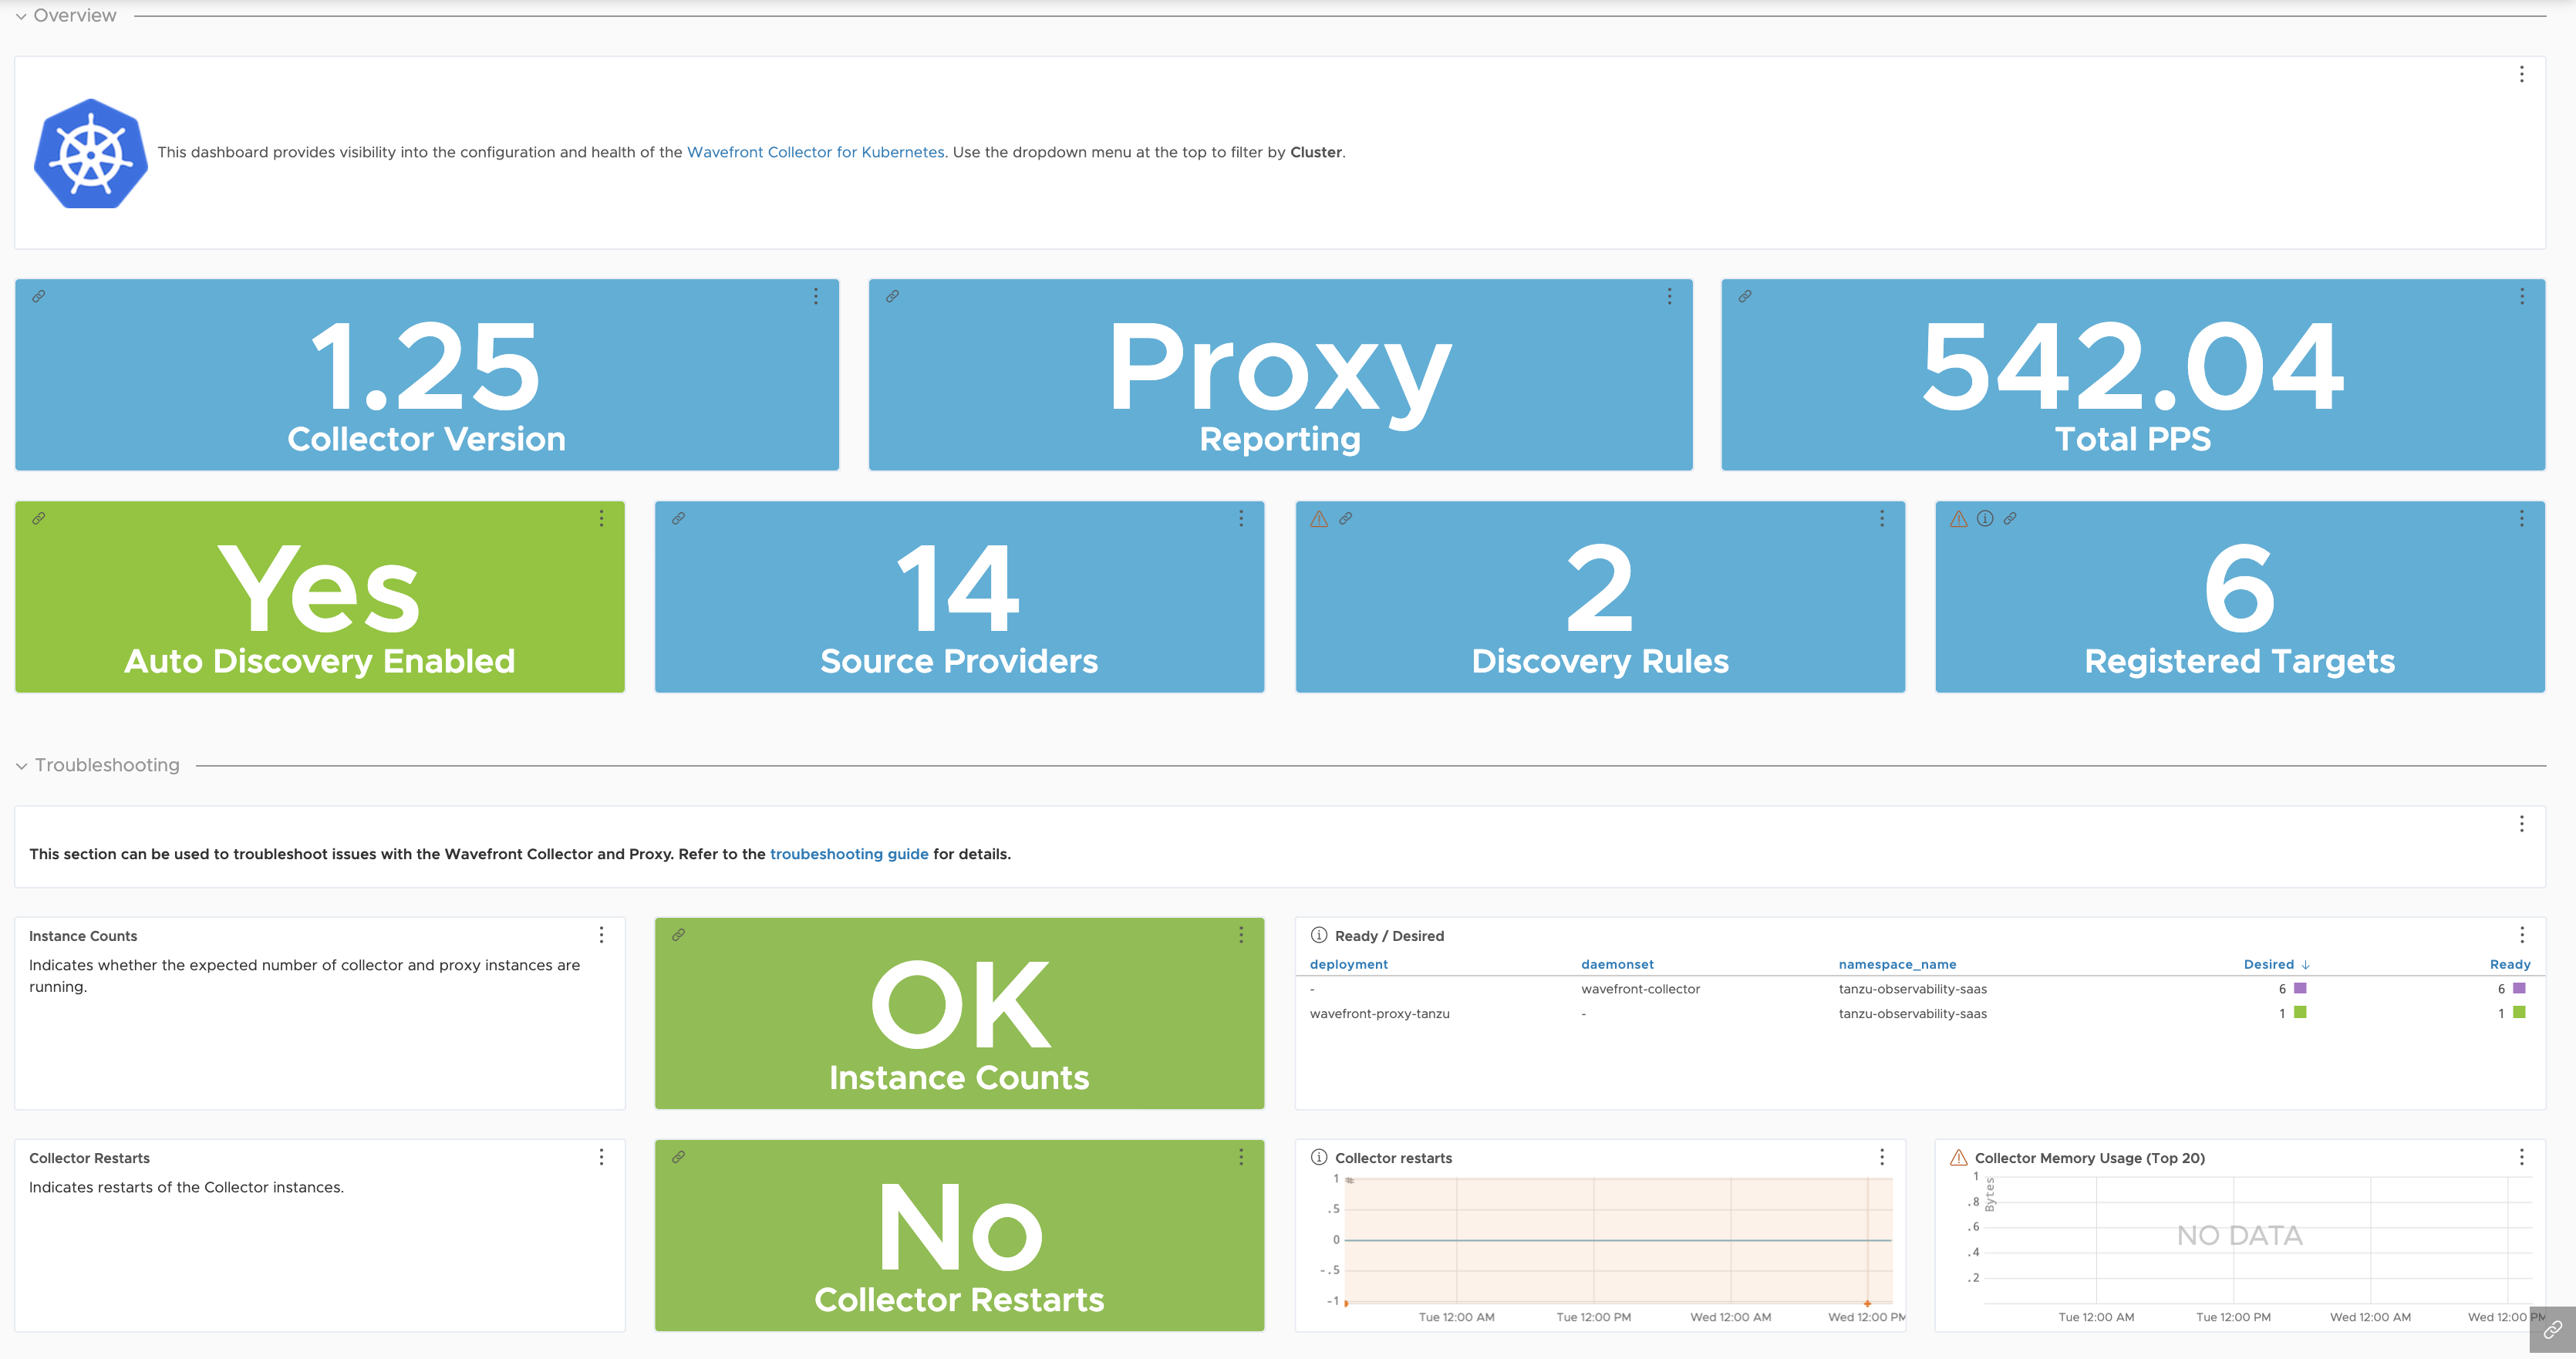Screen dimensions: 2576x1359
Task: Open kebab menu on Collector Version card
Action: [x=815, y=296]
